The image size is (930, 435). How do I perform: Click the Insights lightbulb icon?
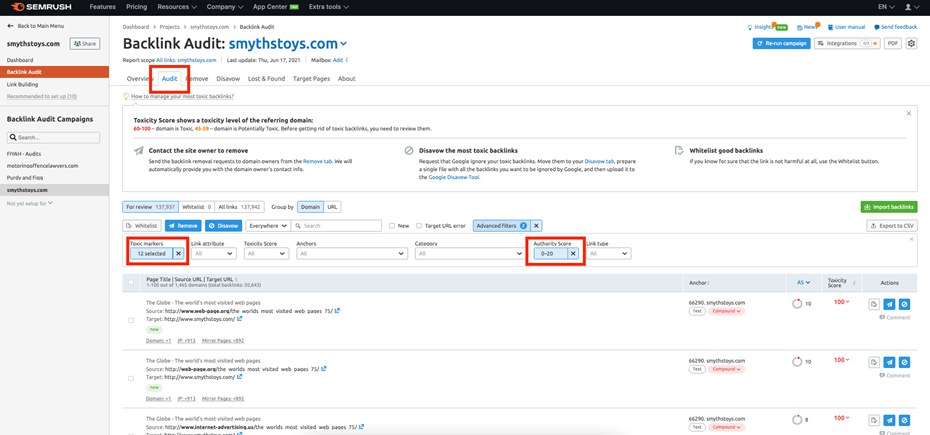(x=750, y=27)
